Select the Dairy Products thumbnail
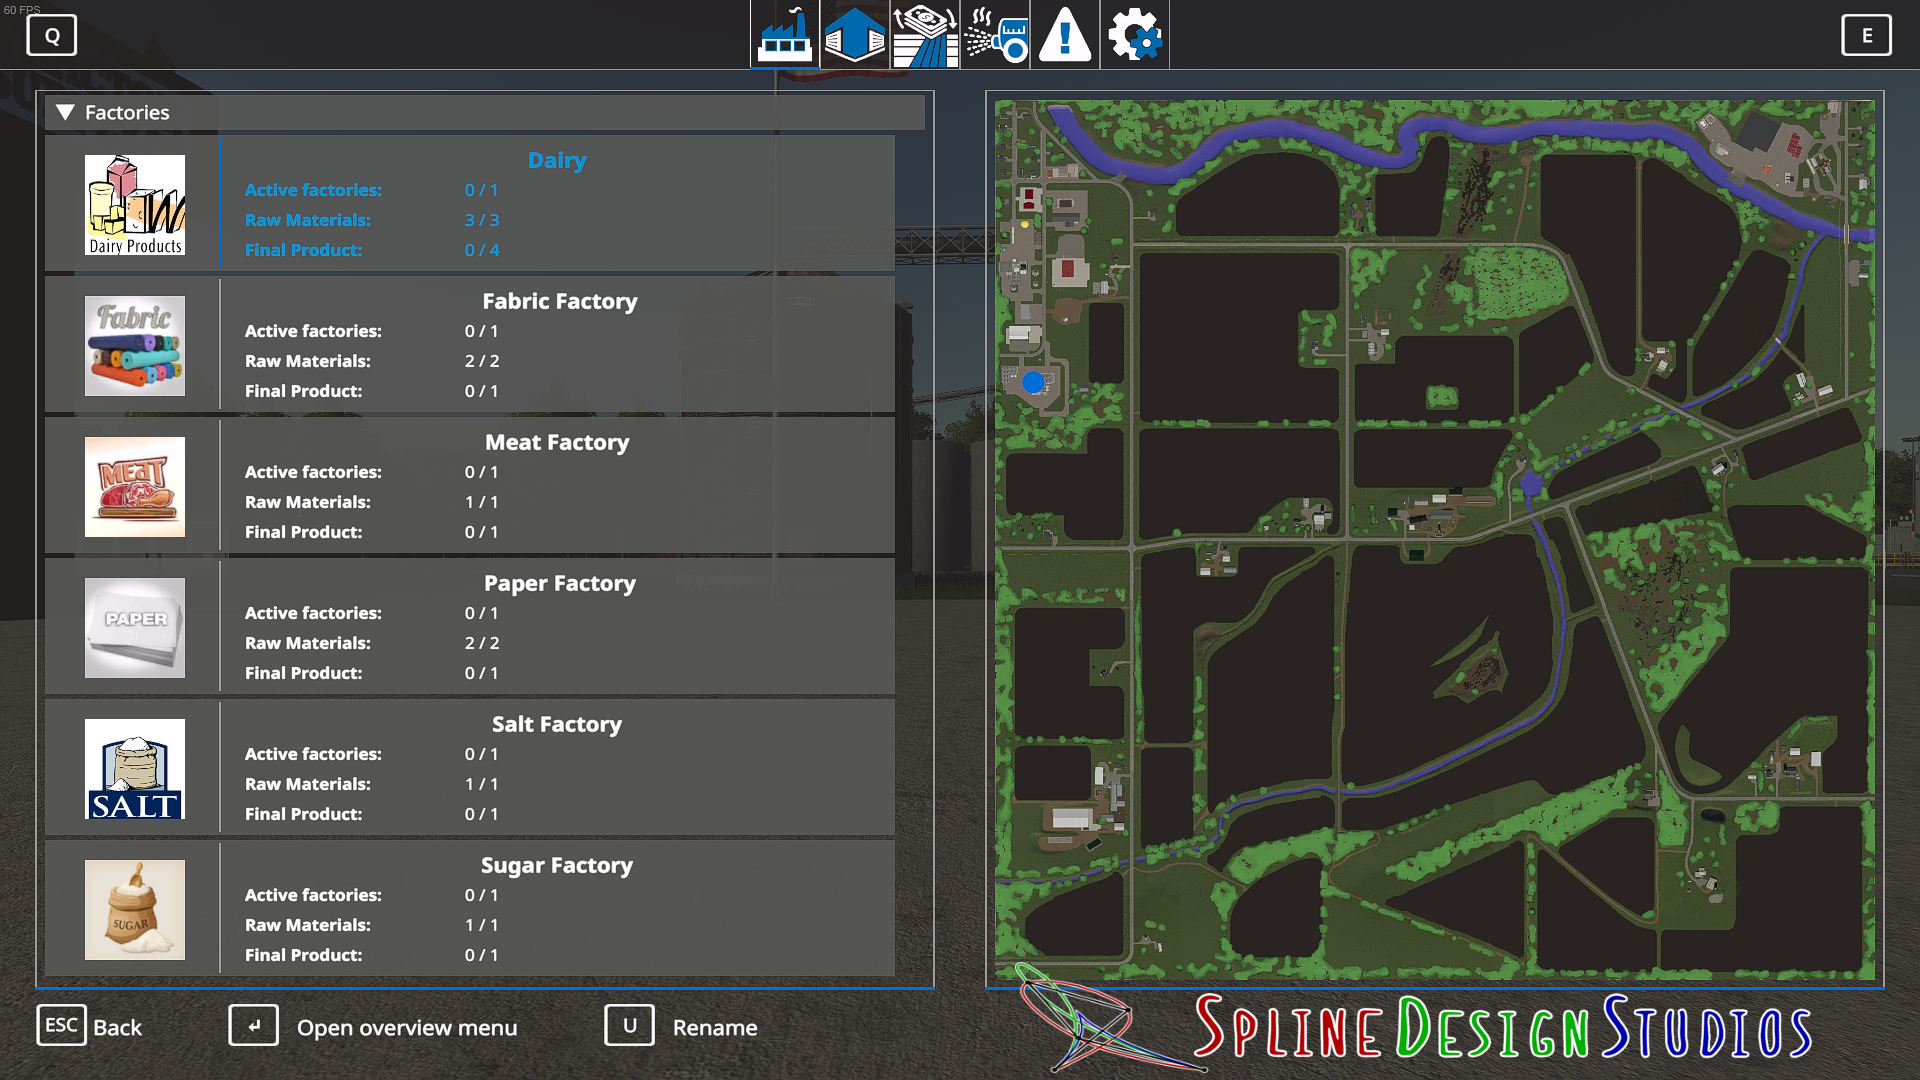The image size is (1920, 1080). [135, 205]
